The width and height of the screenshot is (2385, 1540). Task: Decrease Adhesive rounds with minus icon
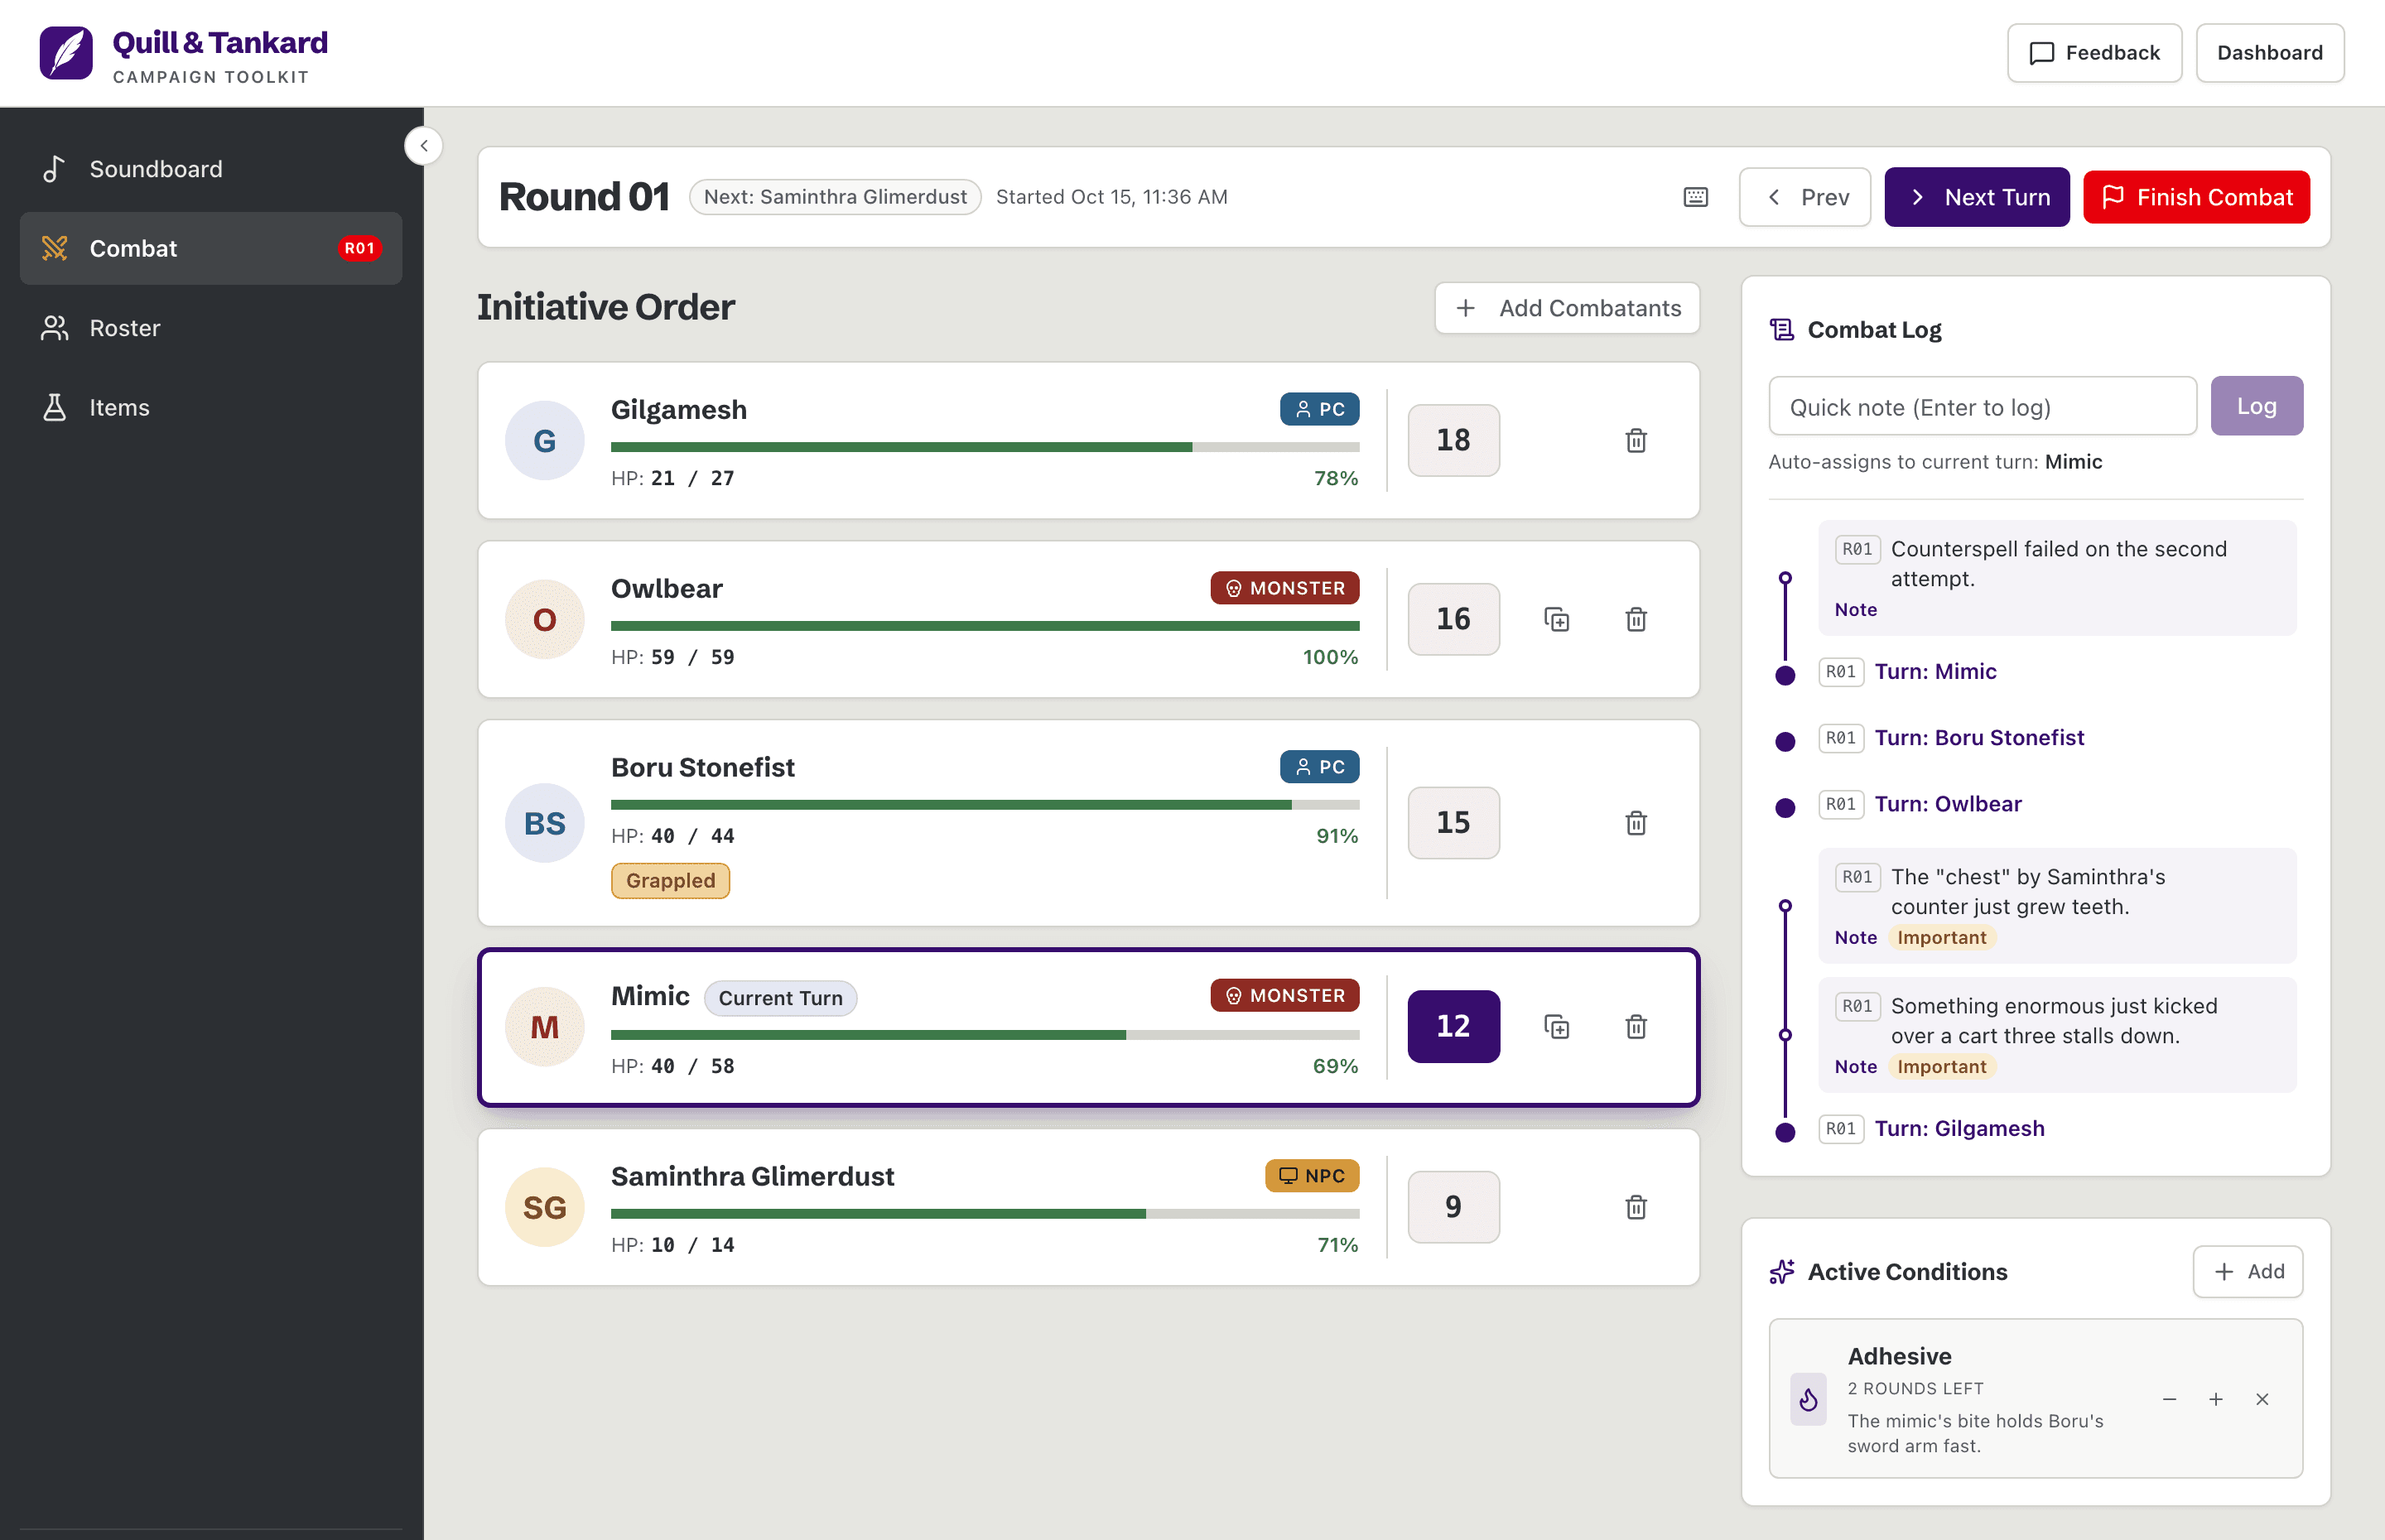[x=2169, y=1400]
